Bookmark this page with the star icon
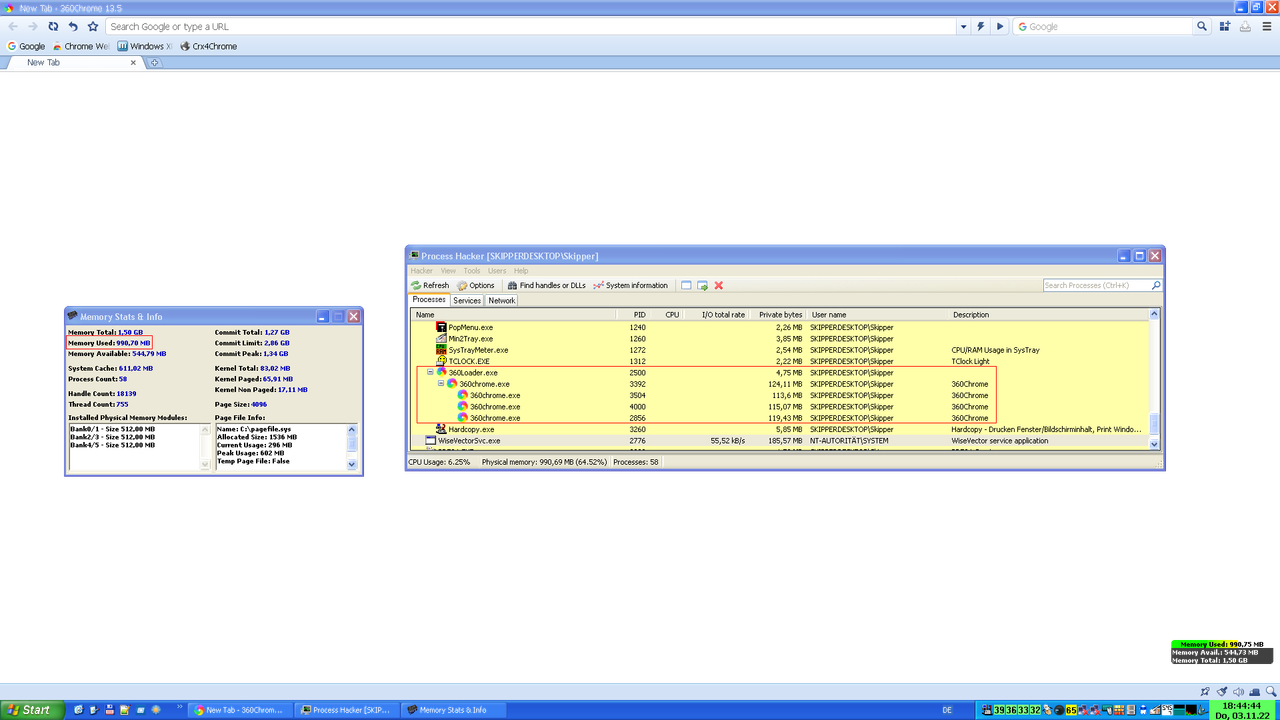The image size is (1280, 720). pos(93,27)
